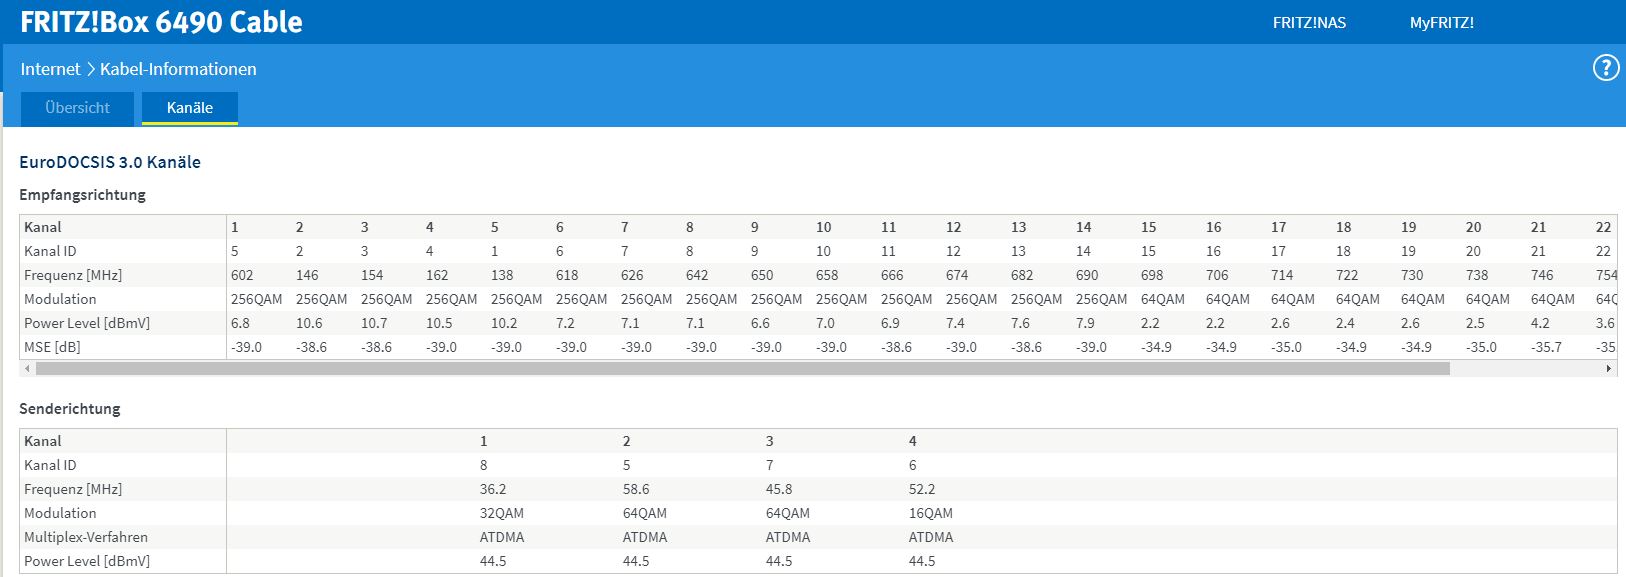The height and width of the screenshot is (577, 1626).
Task: Click the Empfangsrichtung MSE [dB] row label
Action: click(x=52, y=347)
